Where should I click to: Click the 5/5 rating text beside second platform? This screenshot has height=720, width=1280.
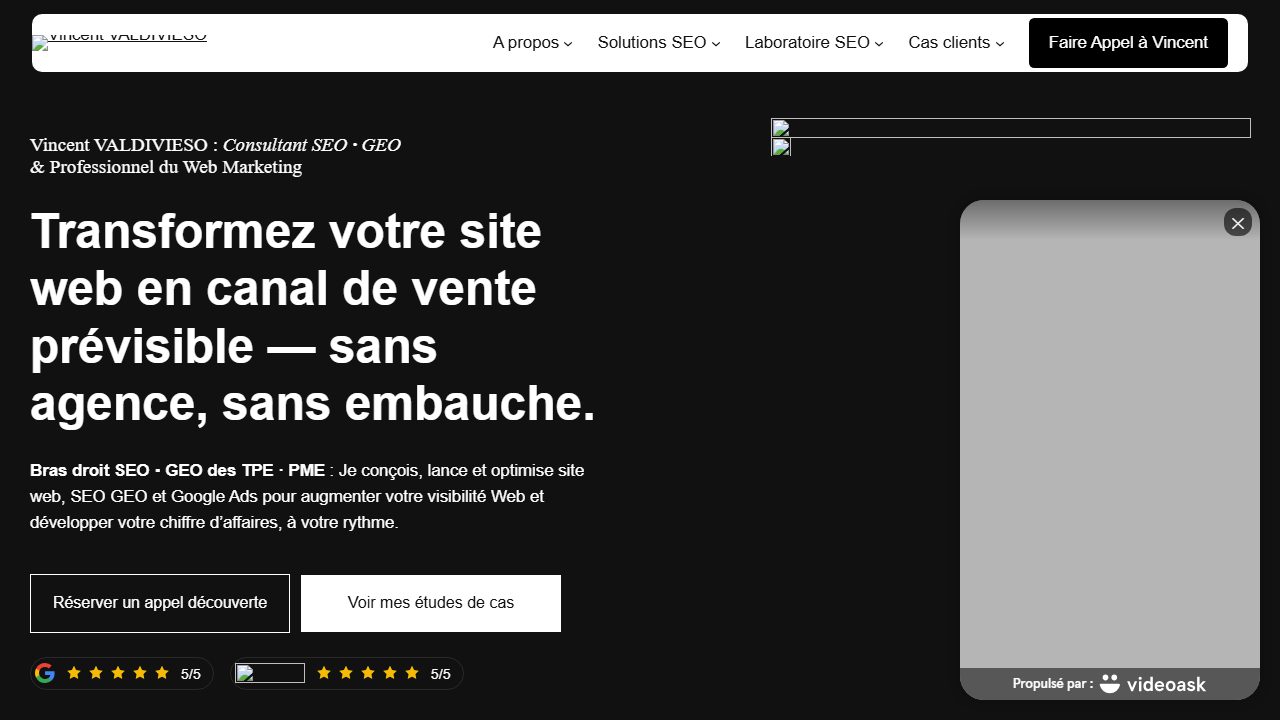tap(441, 674)
